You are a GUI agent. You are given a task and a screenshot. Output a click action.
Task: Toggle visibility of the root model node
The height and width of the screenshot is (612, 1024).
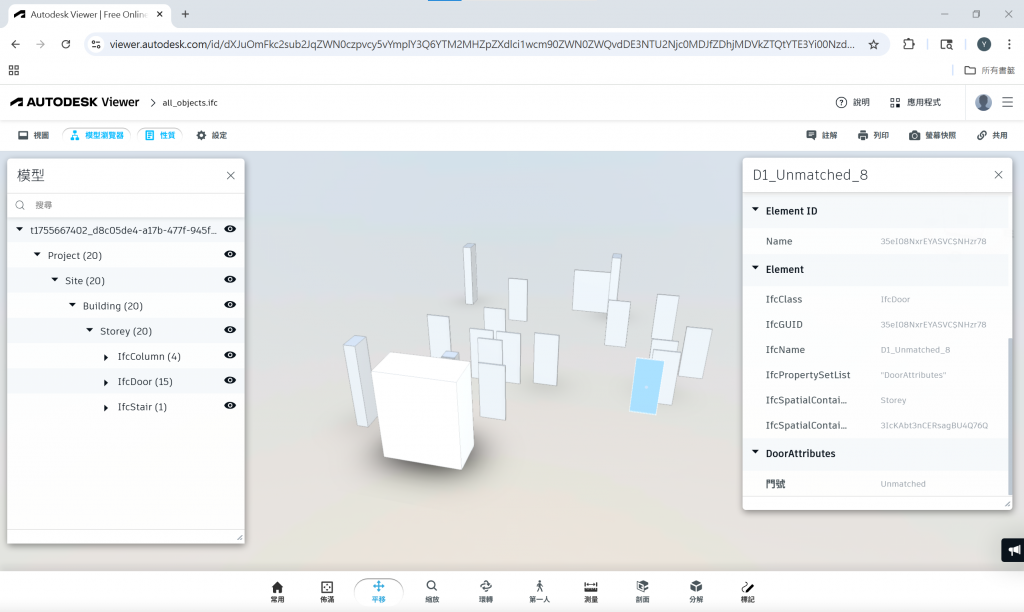[230, 229]
